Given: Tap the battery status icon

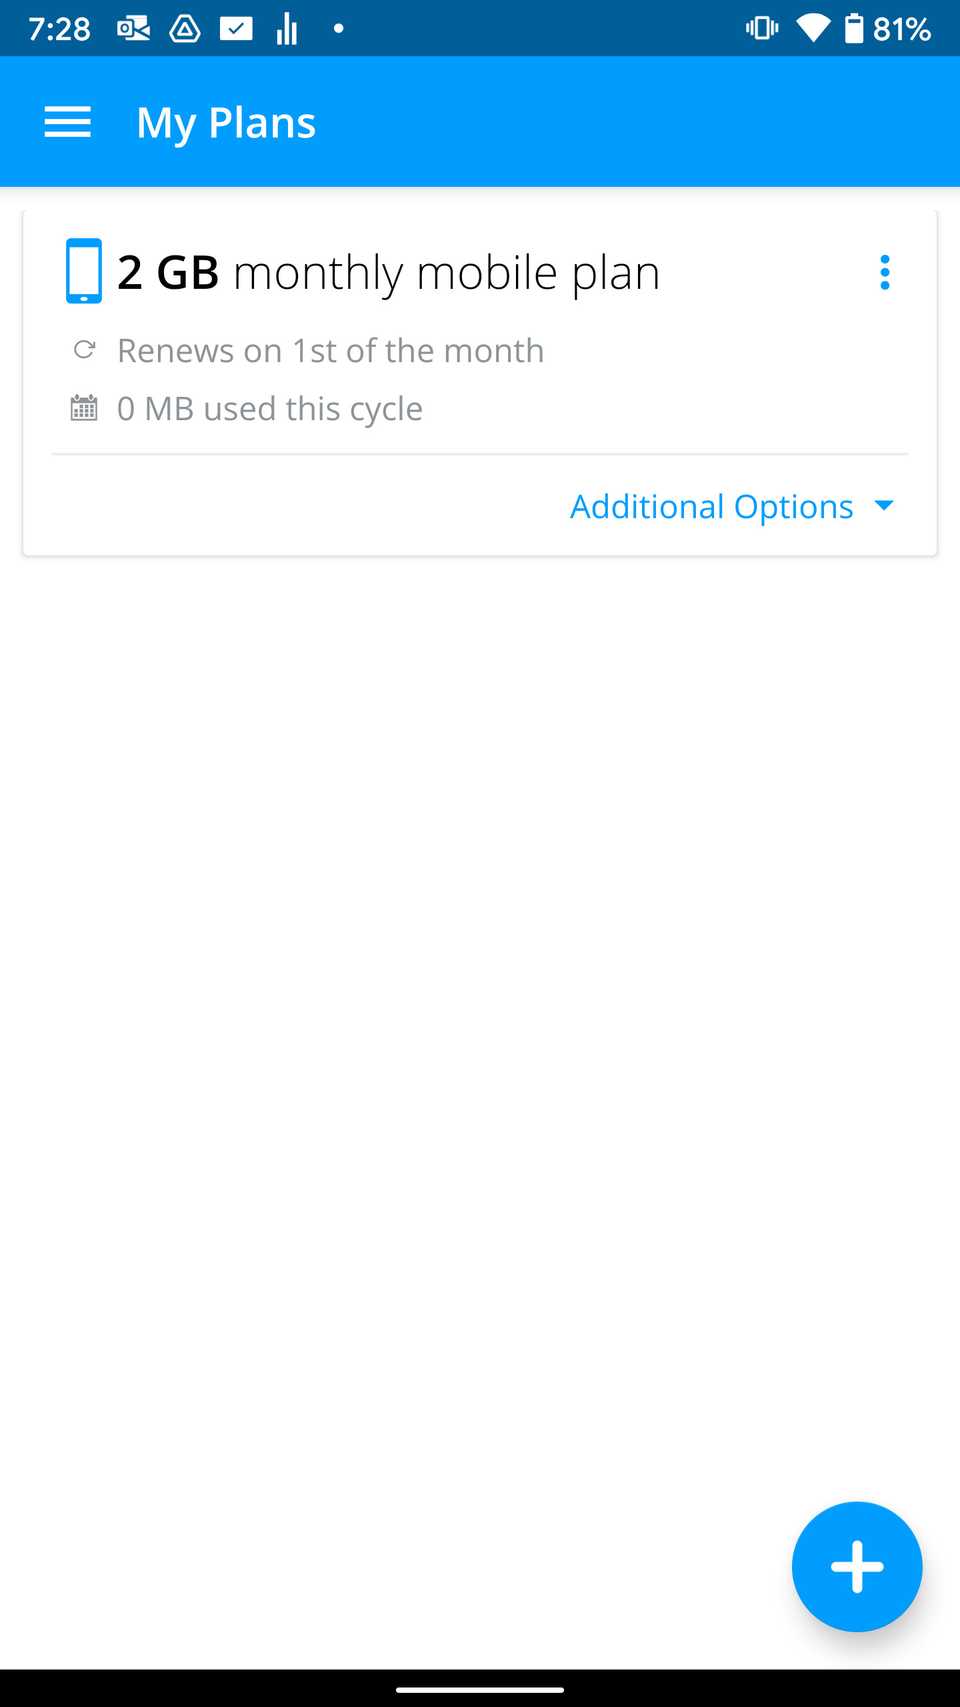Looking at the screenshot, I should click(x=856, y=28).
